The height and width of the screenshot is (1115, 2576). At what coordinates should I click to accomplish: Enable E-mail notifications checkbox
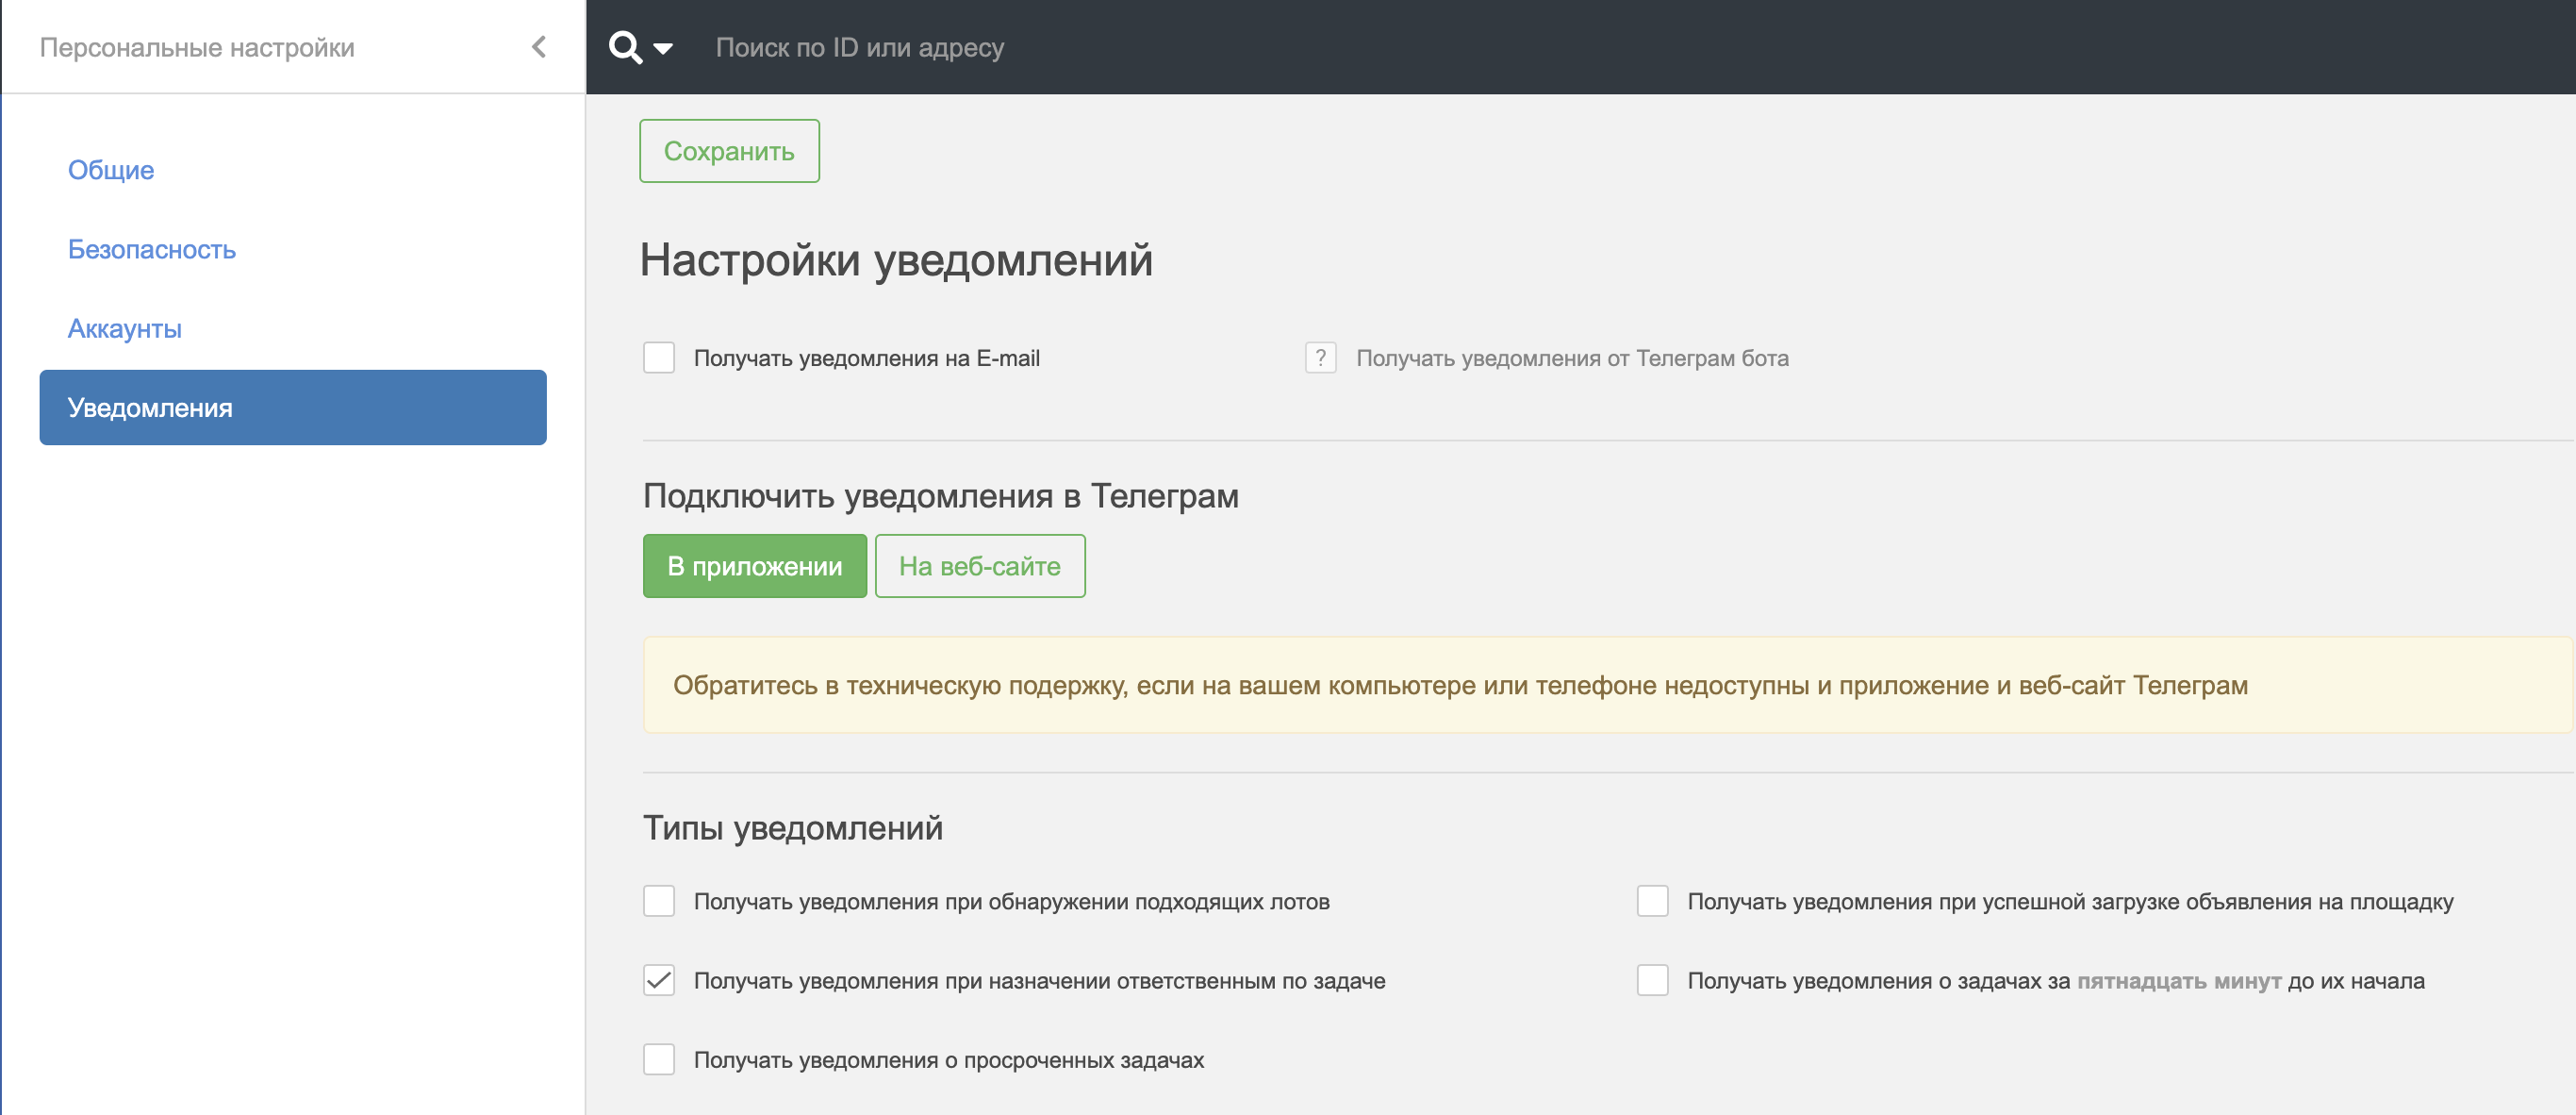[x=659, y=358]
